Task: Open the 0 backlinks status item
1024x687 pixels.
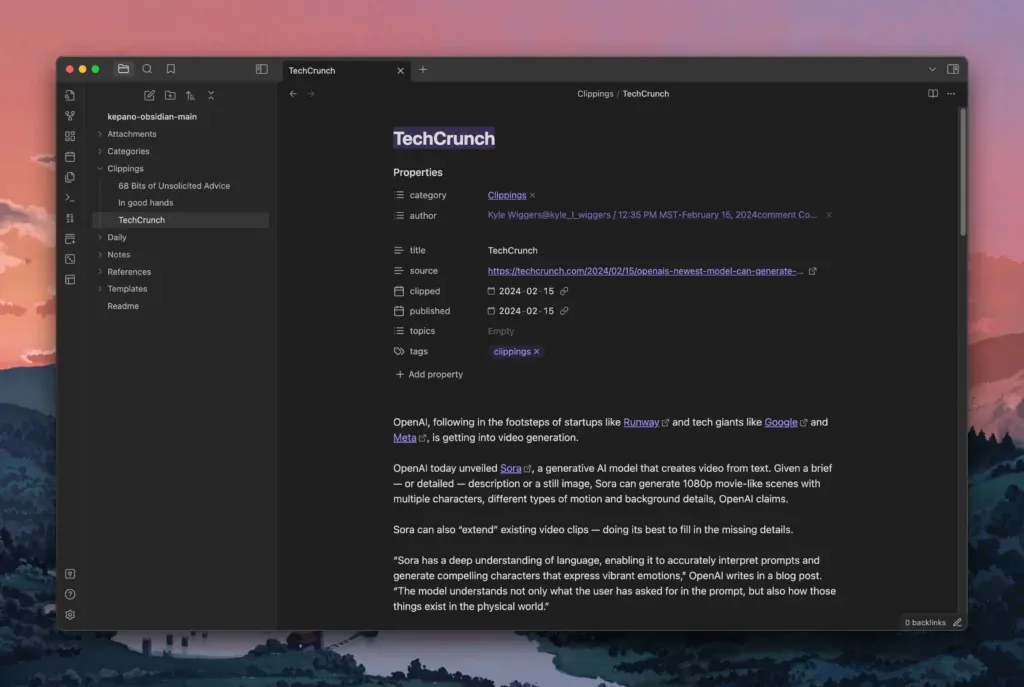Action: 925,622
